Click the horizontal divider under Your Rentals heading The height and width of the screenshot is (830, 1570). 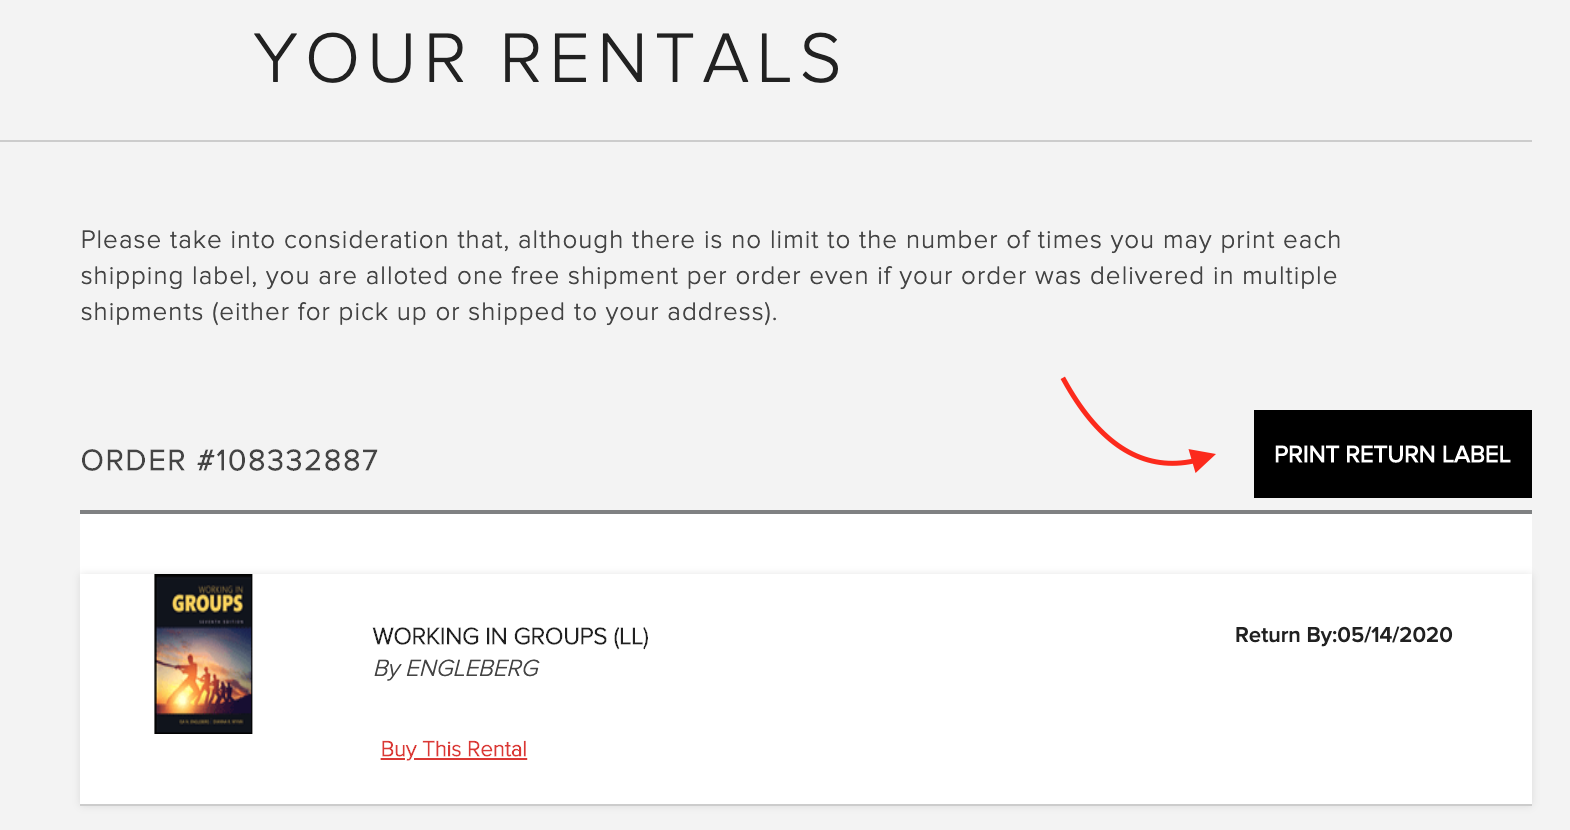click(x=766, y=141)
